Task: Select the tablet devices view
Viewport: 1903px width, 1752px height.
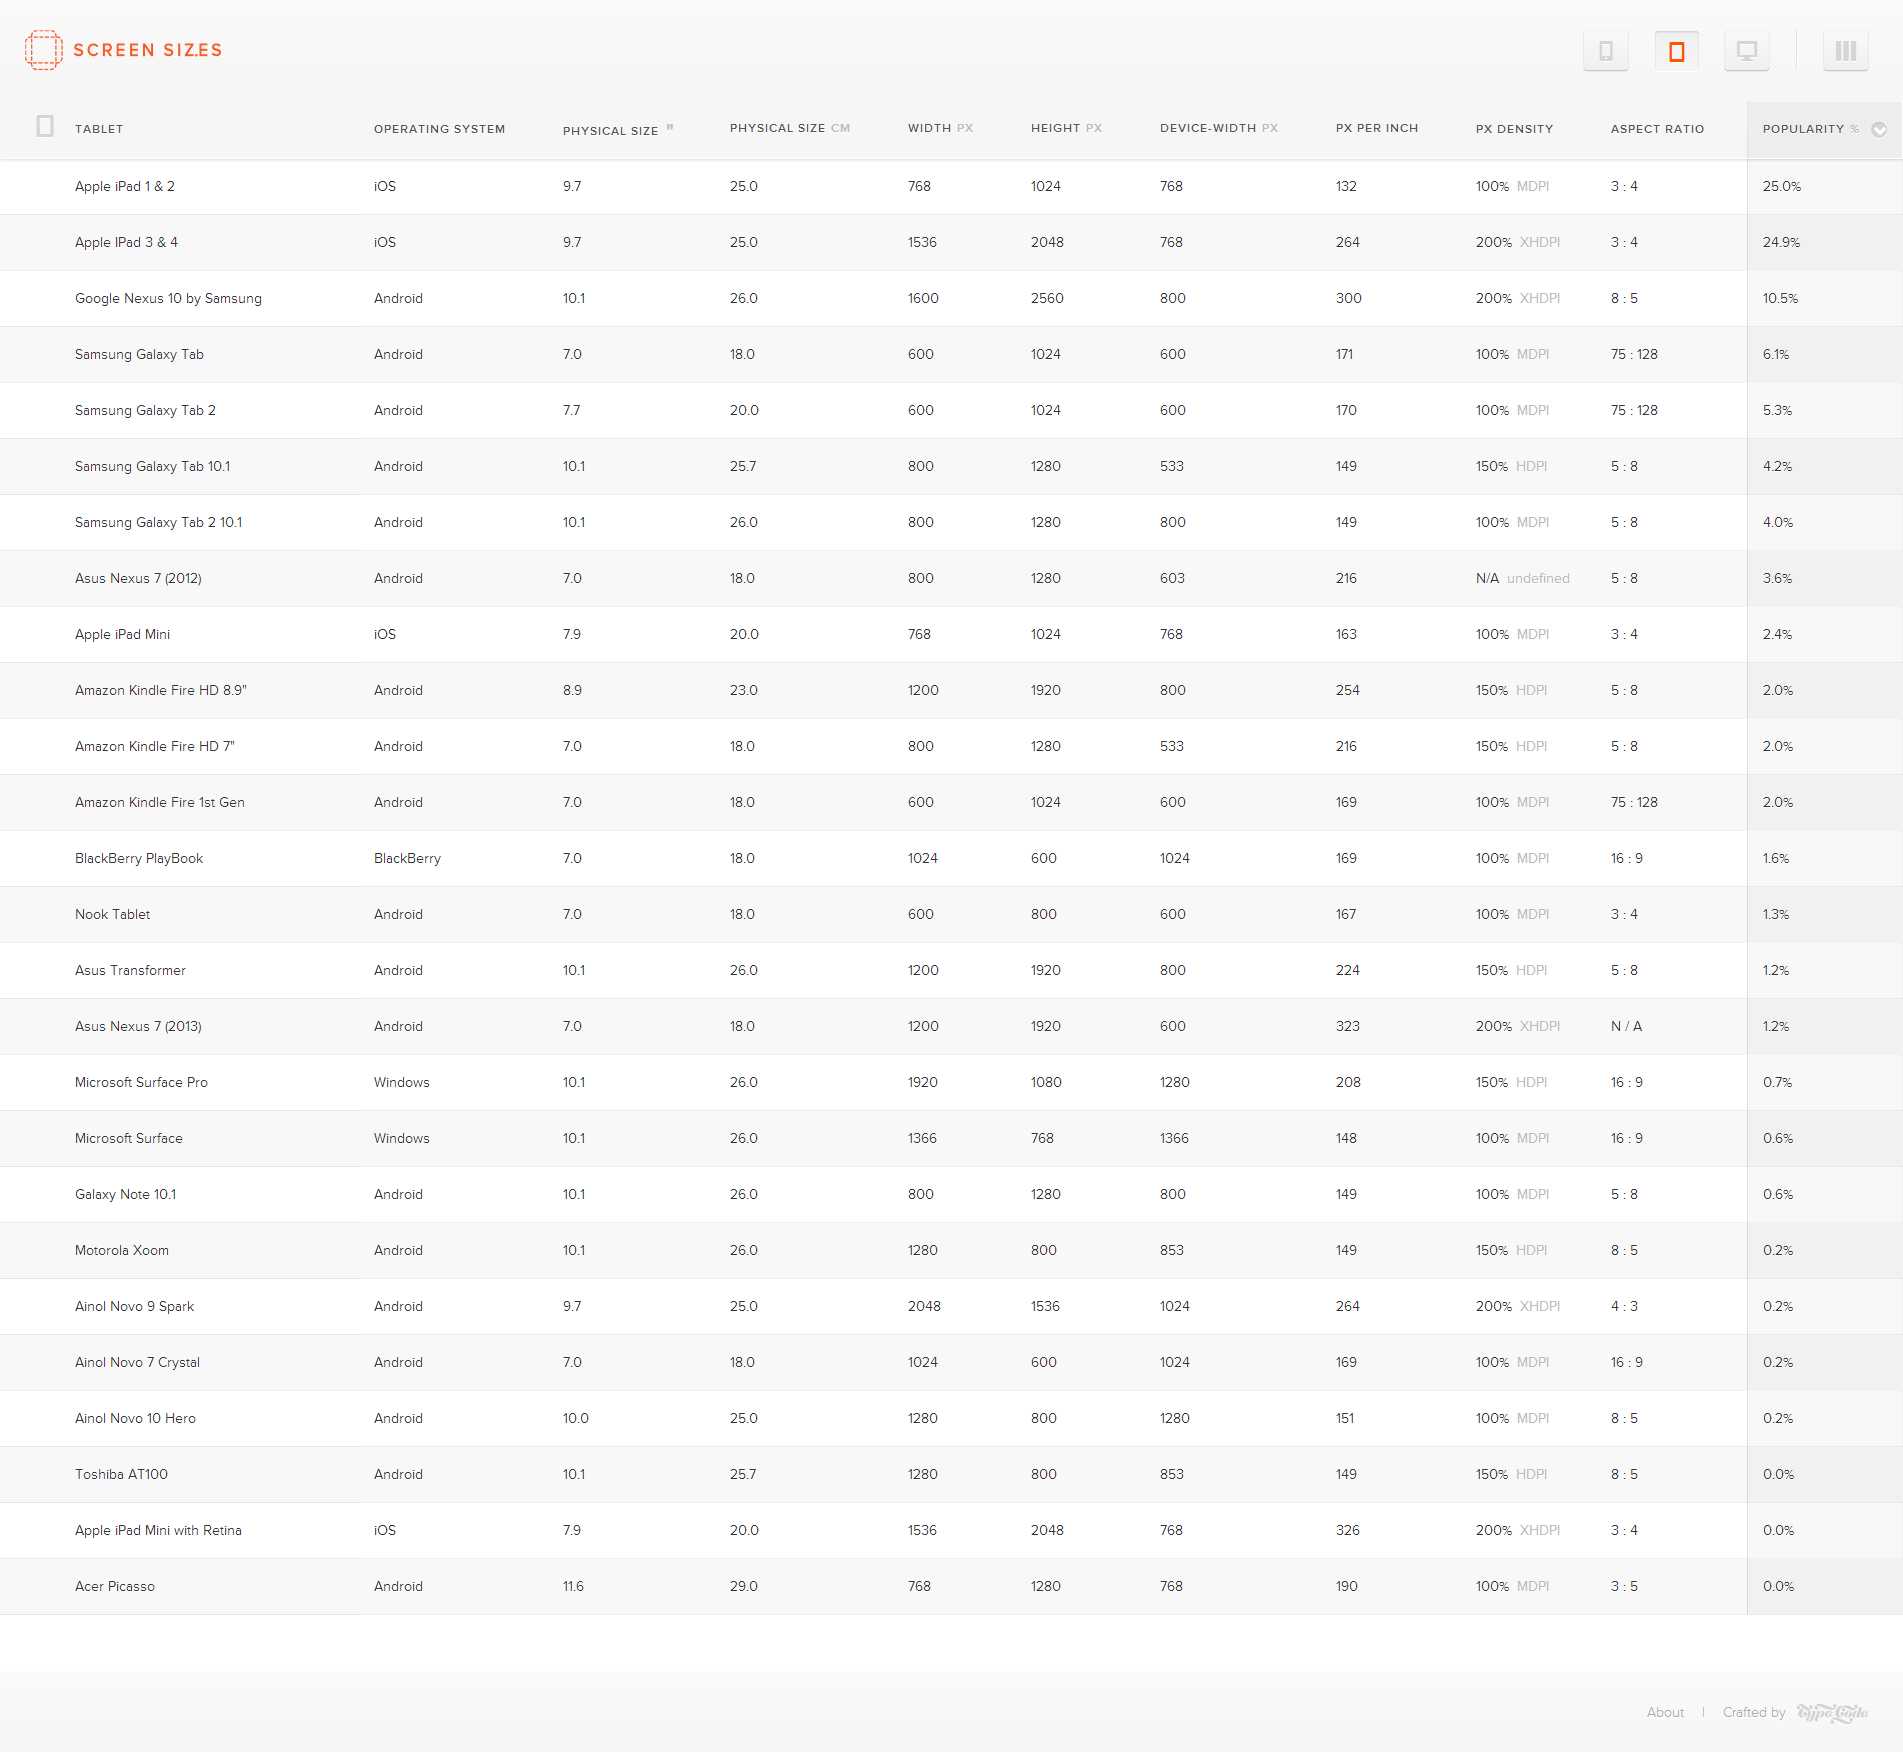Action: (x=1677, y=51)
